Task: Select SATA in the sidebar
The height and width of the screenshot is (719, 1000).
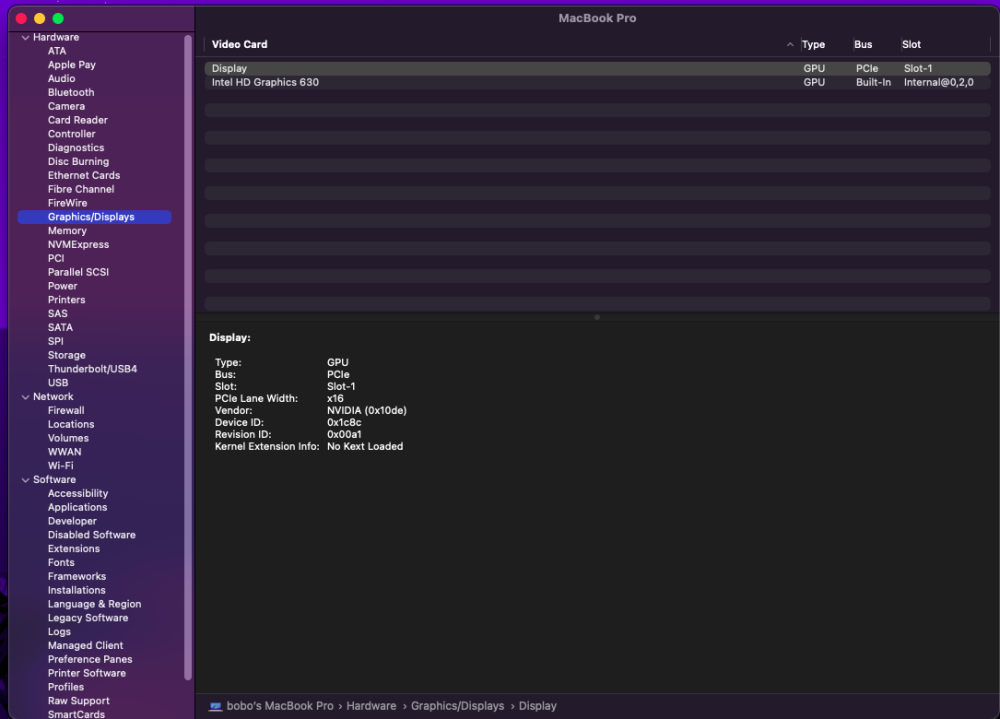Action: pos(60,327)
